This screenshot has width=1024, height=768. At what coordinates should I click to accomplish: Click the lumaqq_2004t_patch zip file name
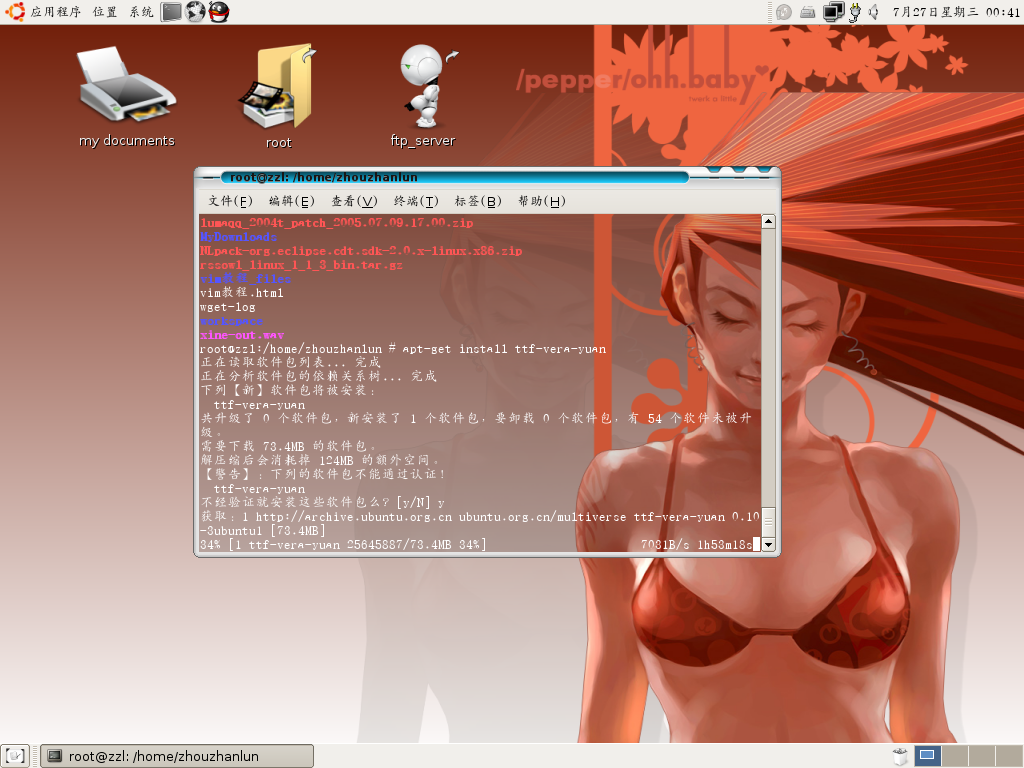[x=336, y=223]
